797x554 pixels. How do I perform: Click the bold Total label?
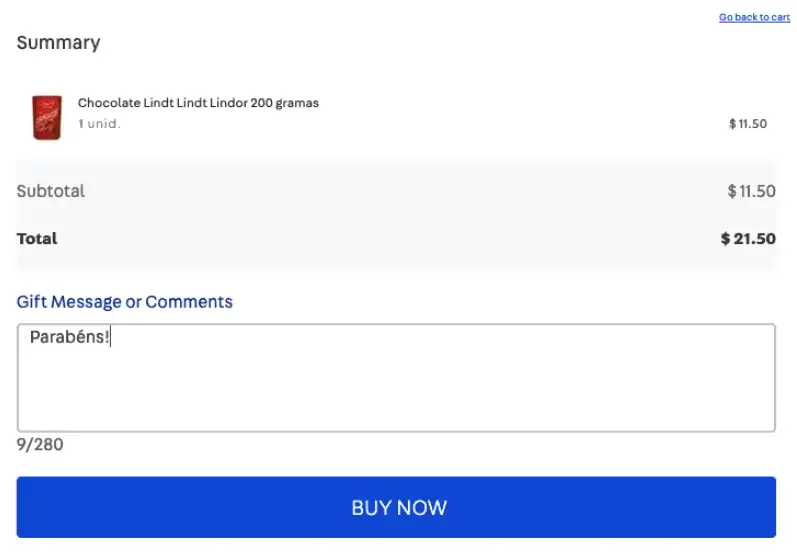pos(37,239)
